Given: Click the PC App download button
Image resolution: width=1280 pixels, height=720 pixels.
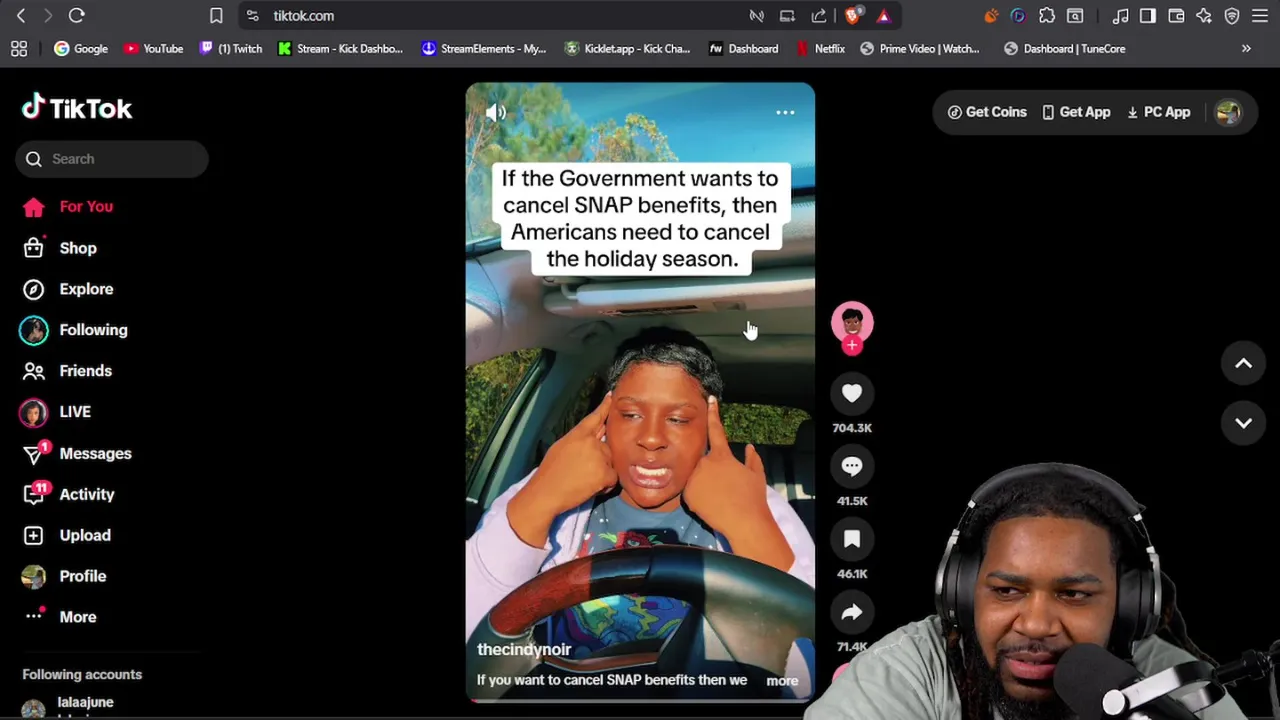Looking at the screenshot, I should (x=1158, y=112).
